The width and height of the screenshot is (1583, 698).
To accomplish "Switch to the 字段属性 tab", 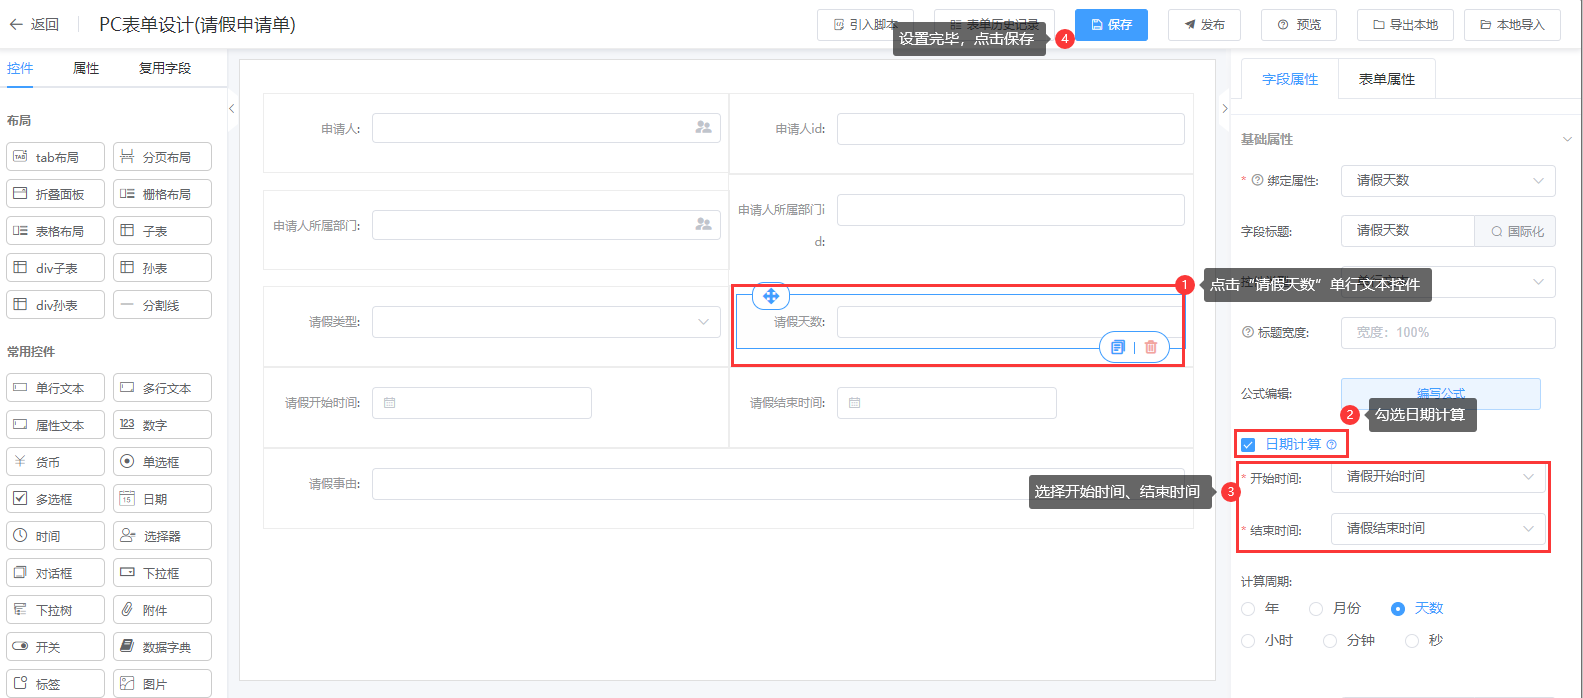I will click(x=1290, y=79).
